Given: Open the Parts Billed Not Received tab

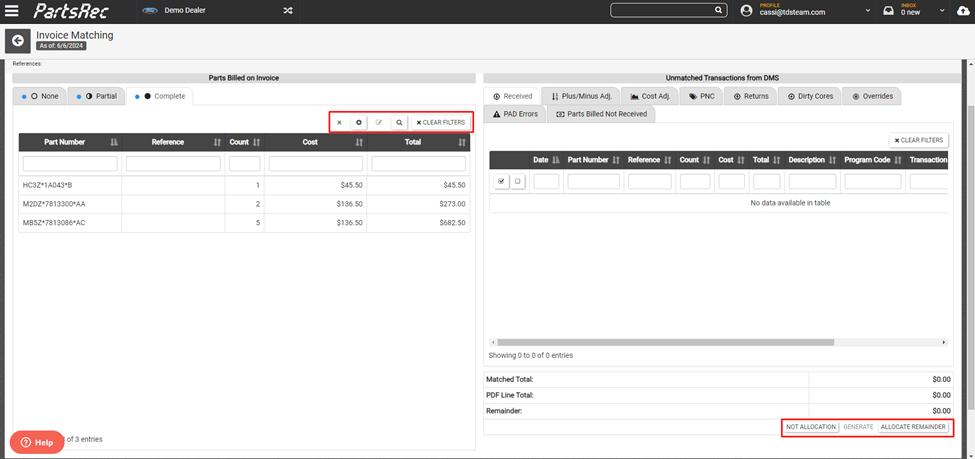Looking at the screenshot, I should pos(601,114).
